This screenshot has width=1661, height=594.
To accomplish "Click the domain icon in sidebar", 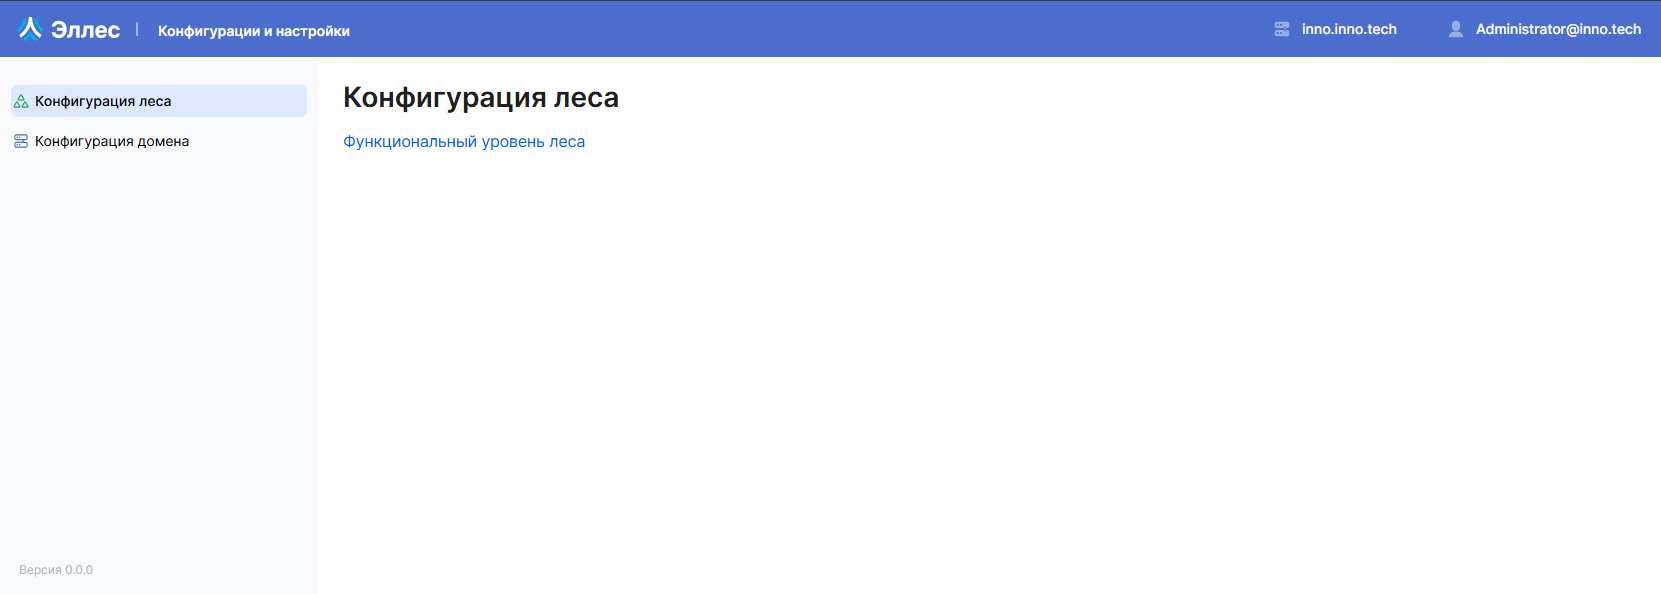I will pyautogui.click(x=21, y=141).
